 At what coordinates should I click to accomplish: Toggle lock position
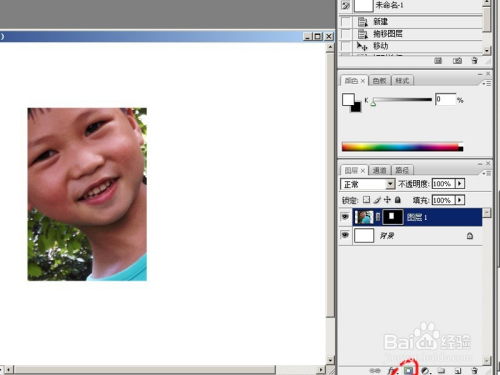pyautogui.click(x=387, y=200)
